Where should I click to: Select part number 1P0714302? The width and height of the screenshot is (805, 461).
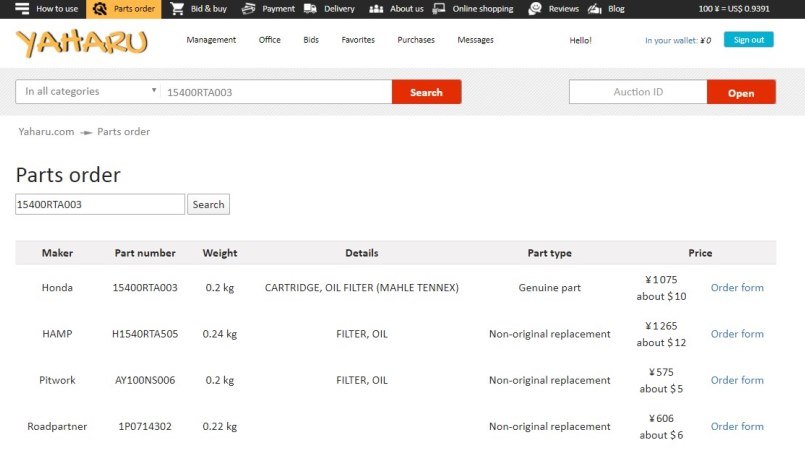click(145, 427)
